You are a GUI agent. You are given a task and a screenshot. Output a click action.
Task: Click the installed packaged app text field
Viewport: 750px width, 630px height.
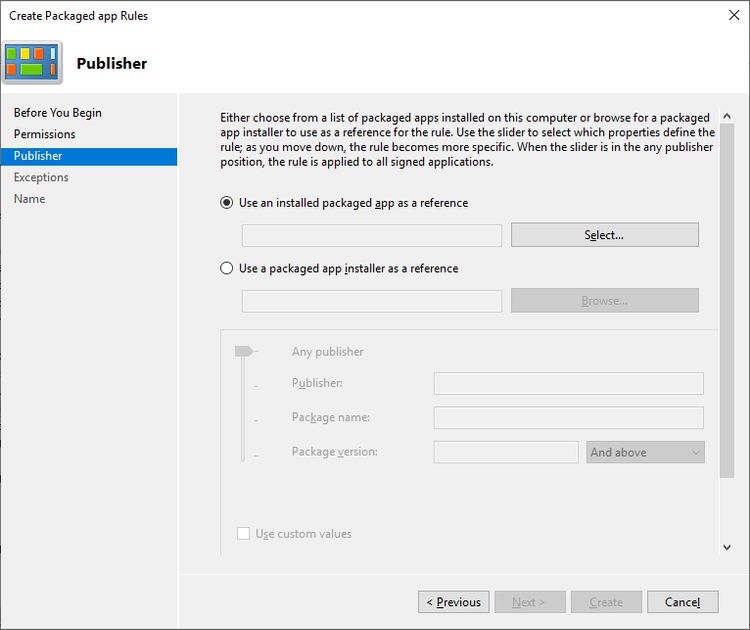pyautogui.click(x=372, y=235)
